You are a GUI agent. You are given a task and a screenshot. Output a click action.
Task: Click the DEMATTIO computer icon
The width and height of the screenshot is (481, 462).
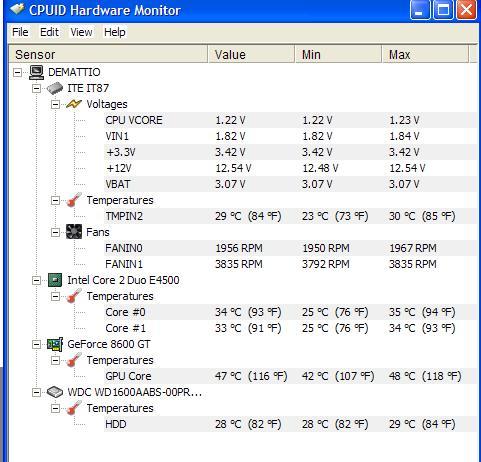click(x=36, y=72)
